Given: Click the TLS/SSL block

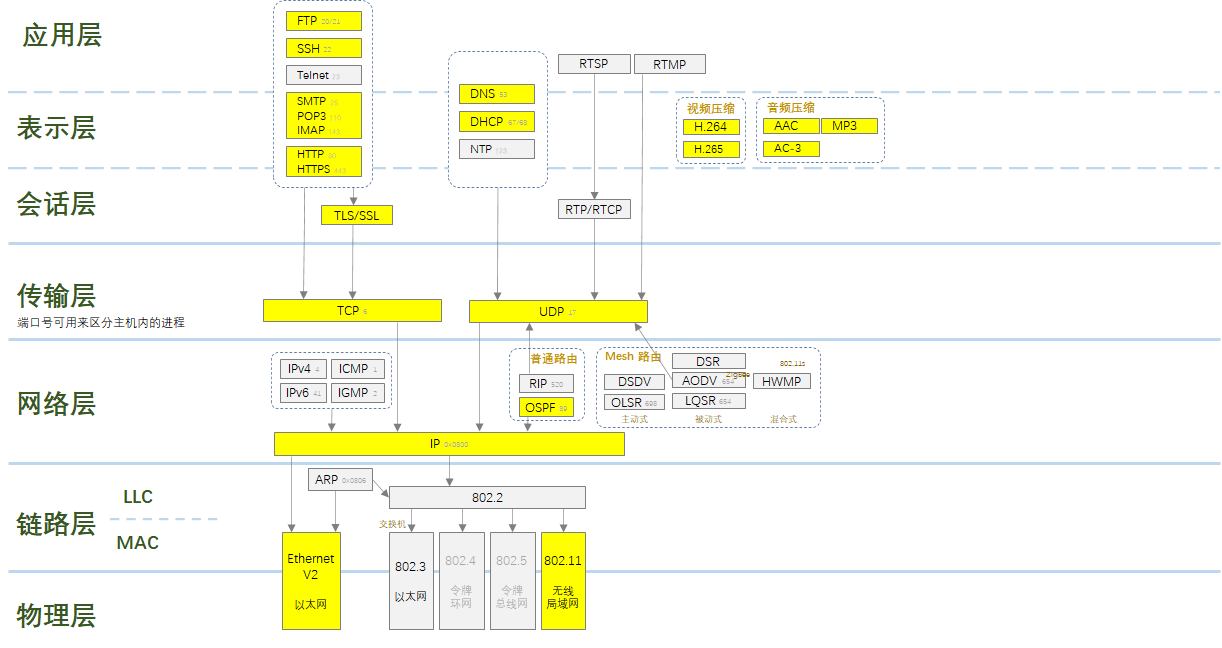Looking at the screenshot, I should (x=357, y=215).
